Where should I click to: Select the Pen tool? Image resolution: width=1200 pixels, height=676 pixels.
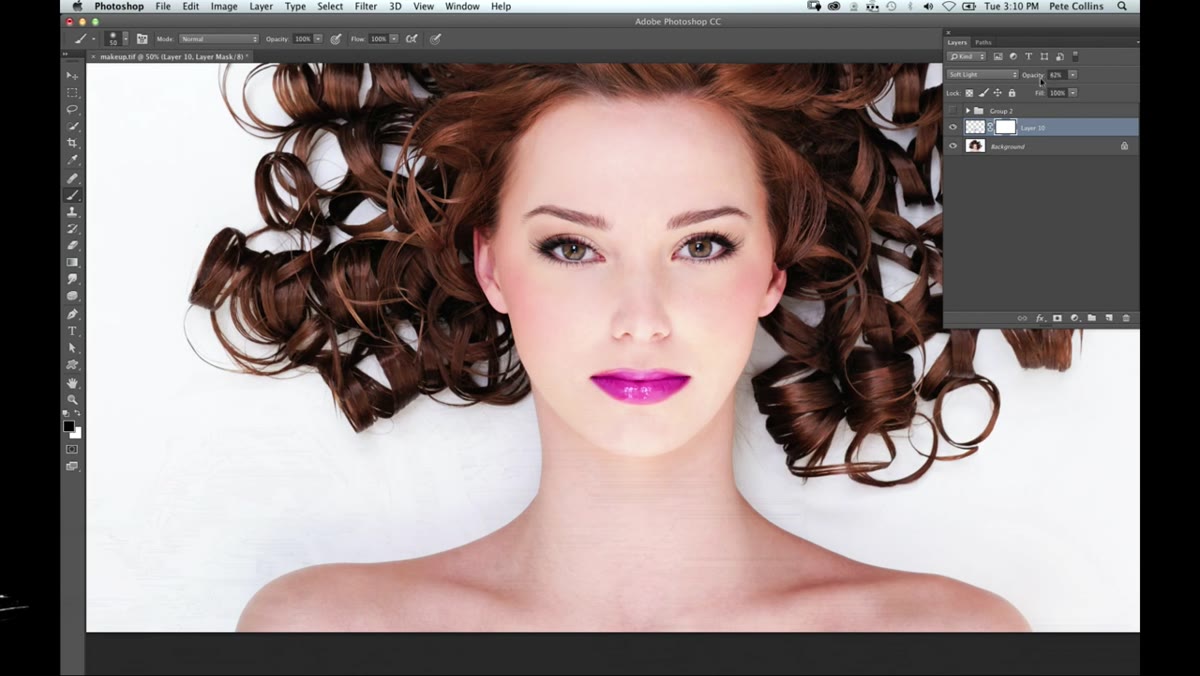pos(72,314)
